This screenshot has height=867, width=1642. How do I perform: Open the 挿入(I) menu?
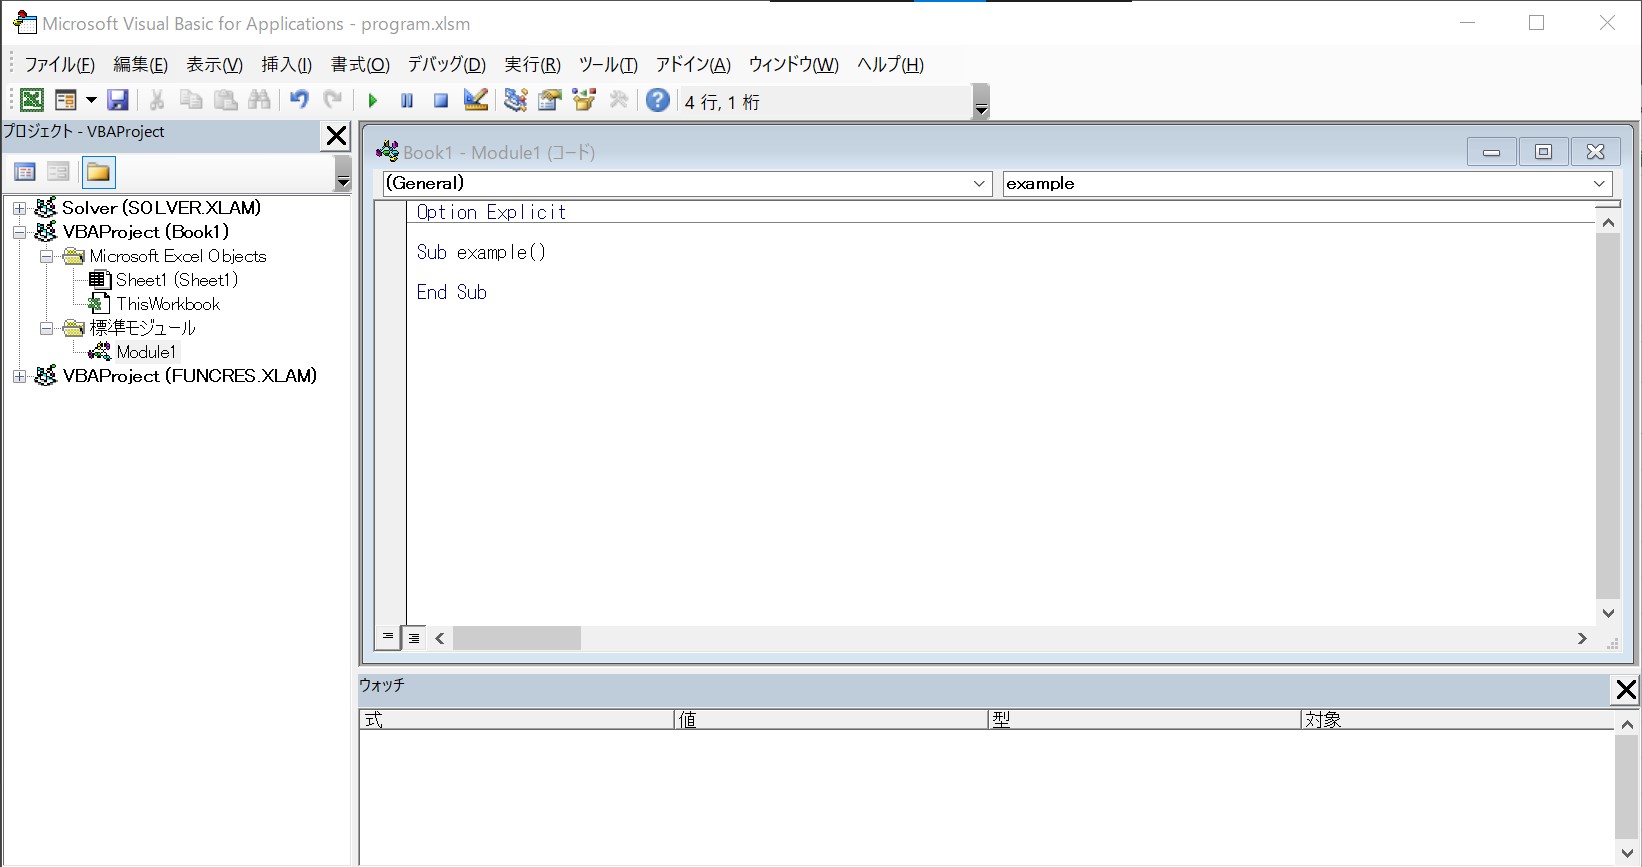point(286,65)
